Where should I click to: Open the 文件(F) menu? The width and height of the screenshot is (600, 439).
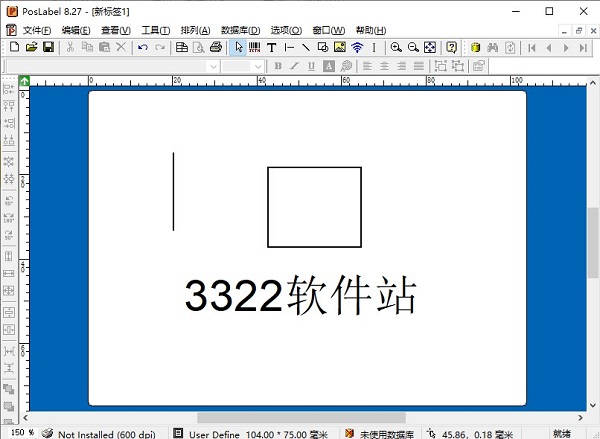(x=37, y=30)
